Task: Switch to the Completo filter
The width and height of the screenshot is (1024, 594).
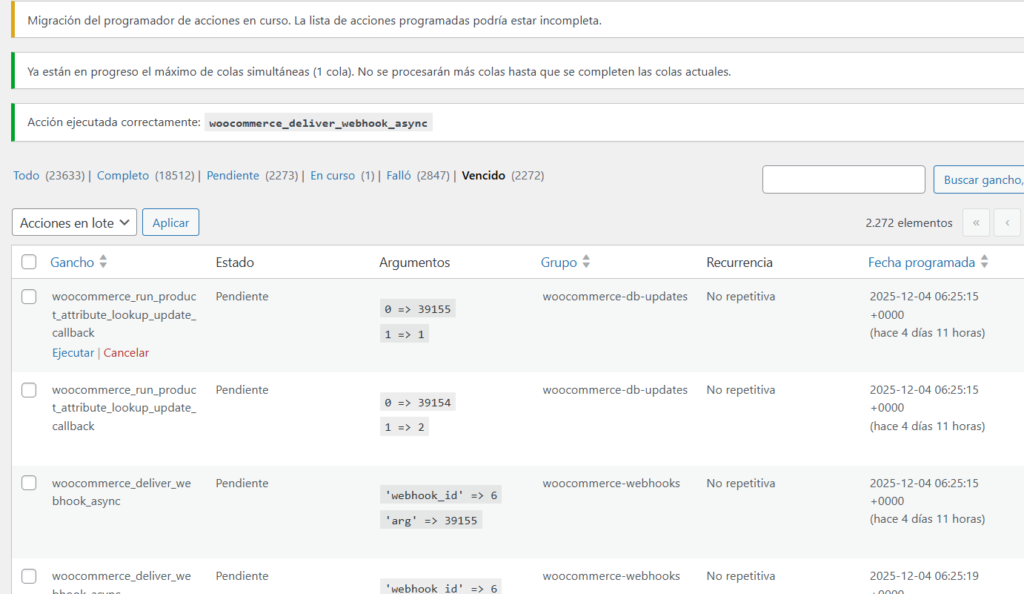Action: (123, 175)
